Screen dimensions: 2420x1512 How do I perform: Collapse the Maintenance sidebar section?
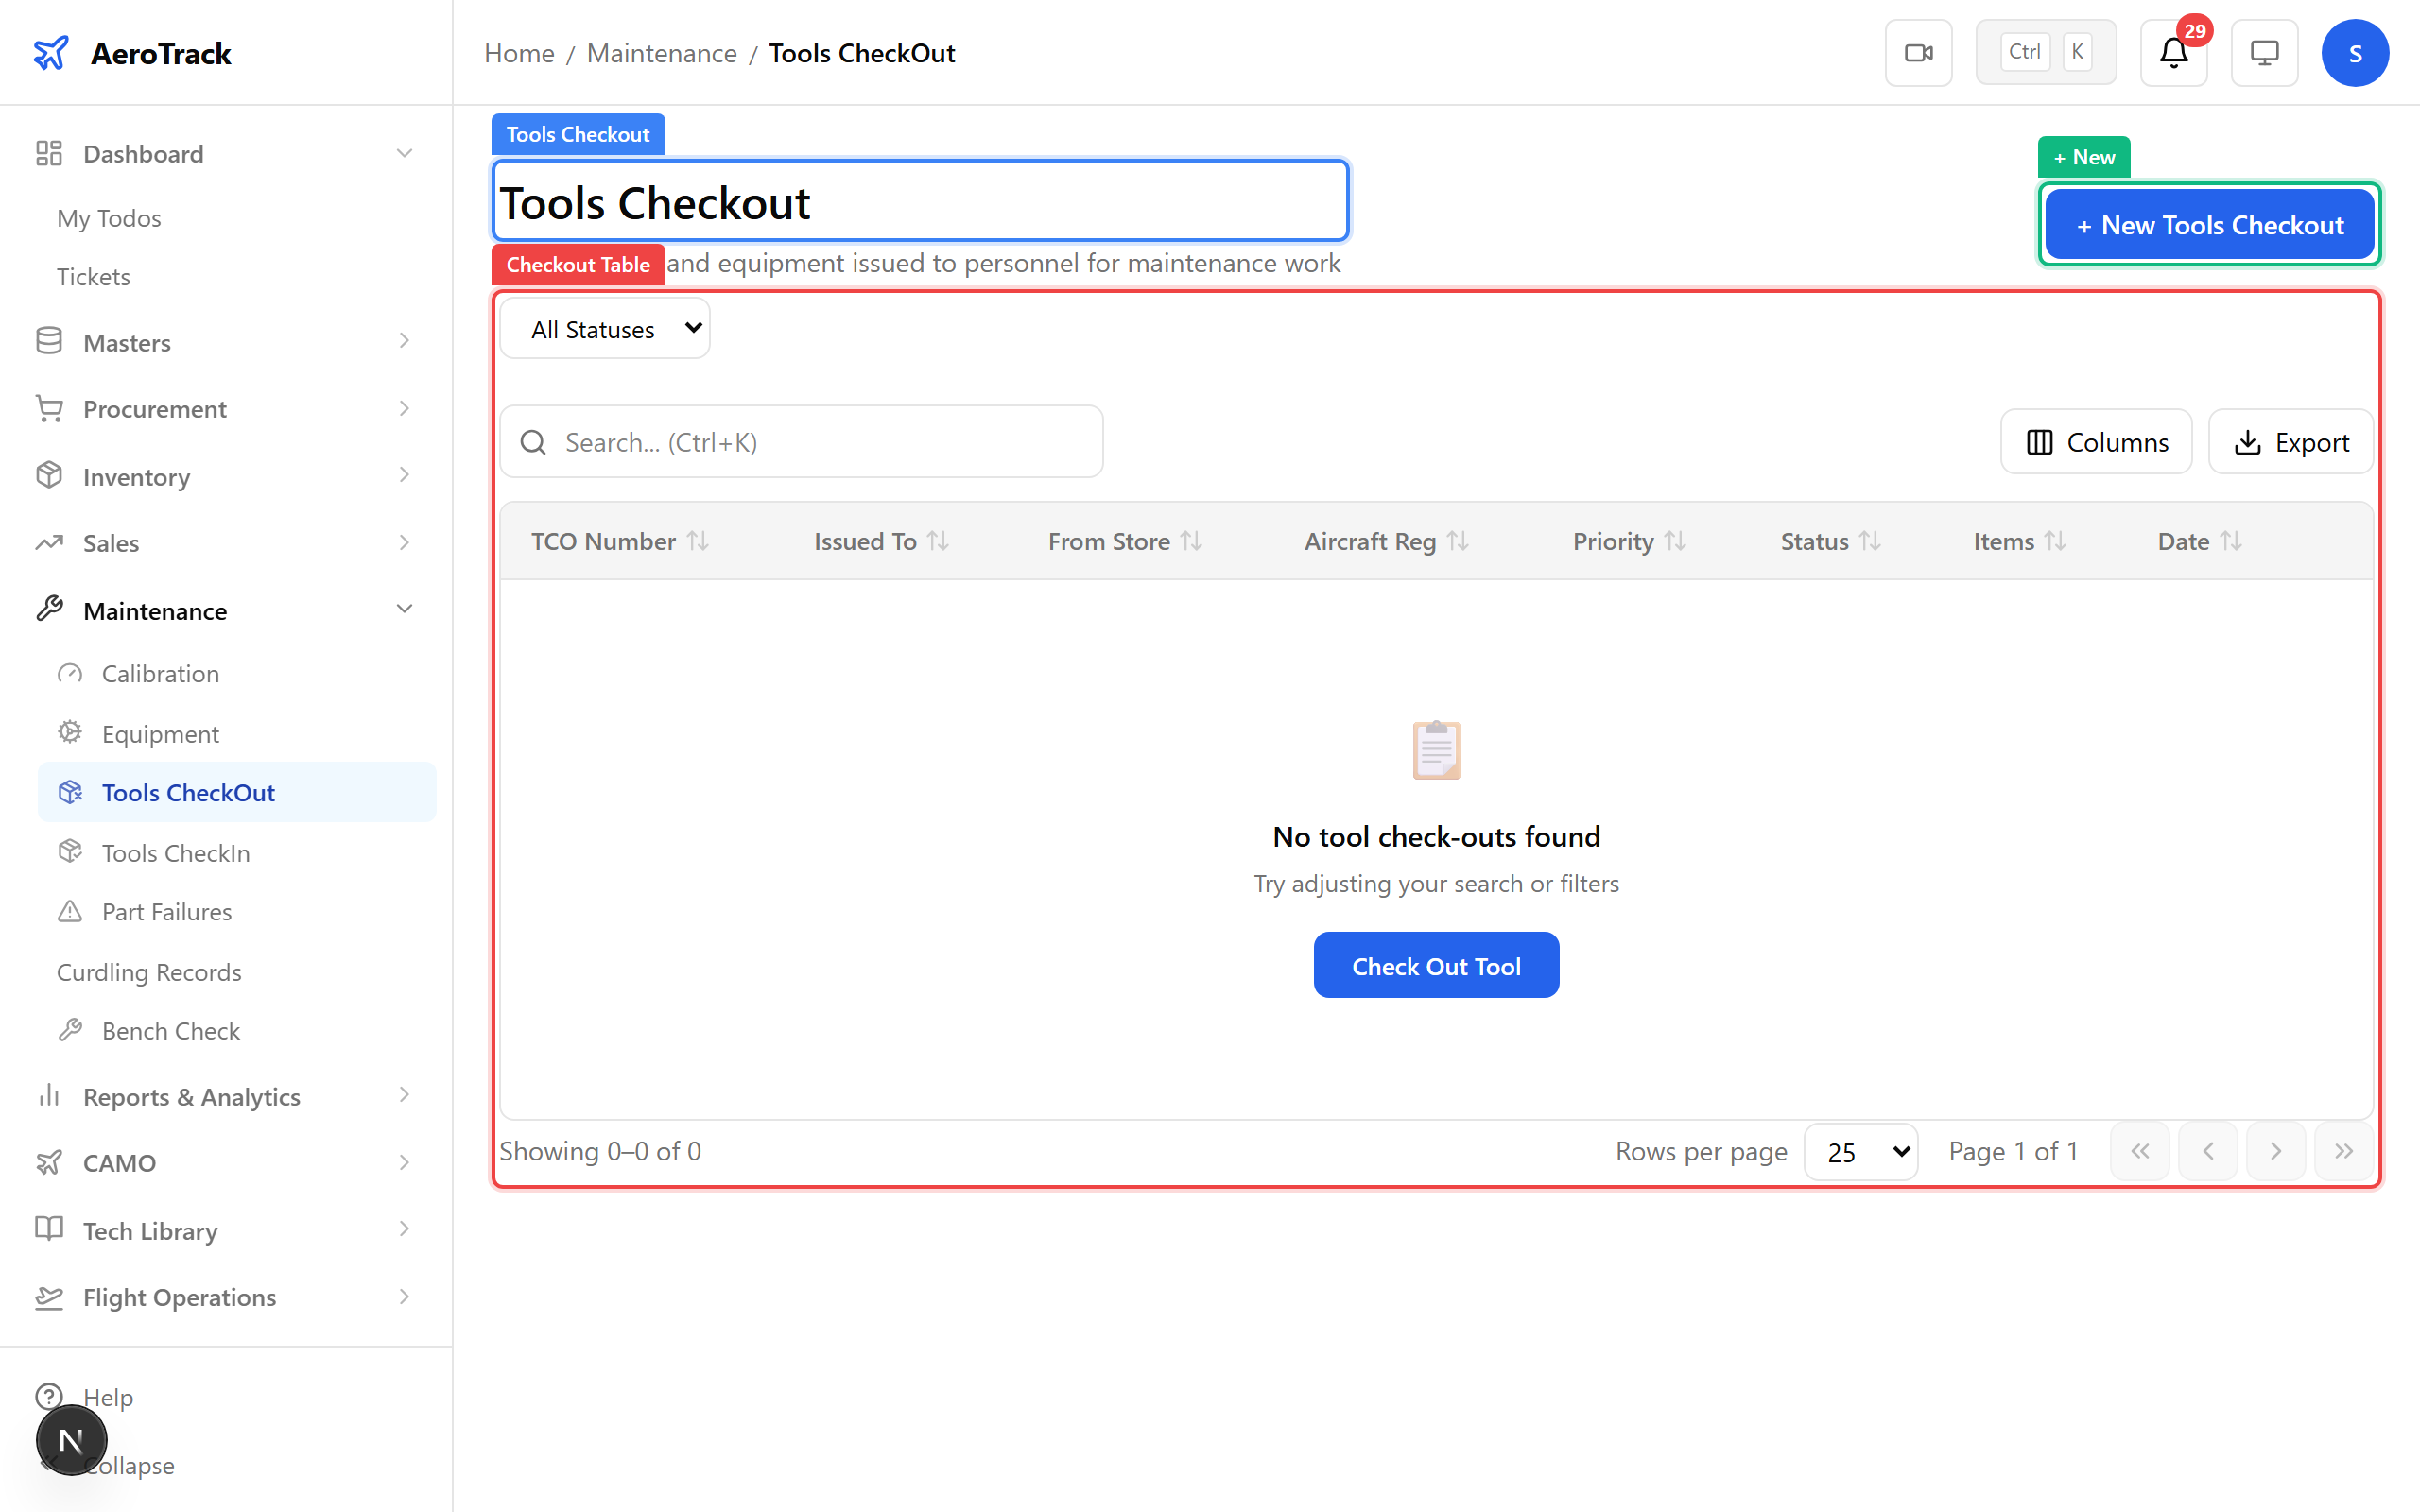(404, 610)
